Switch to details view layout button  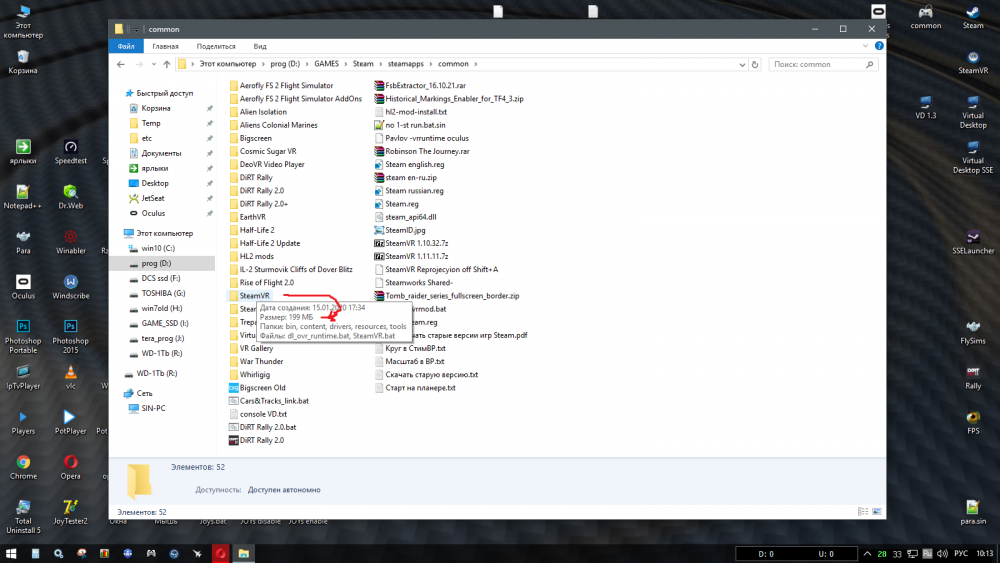863,511
